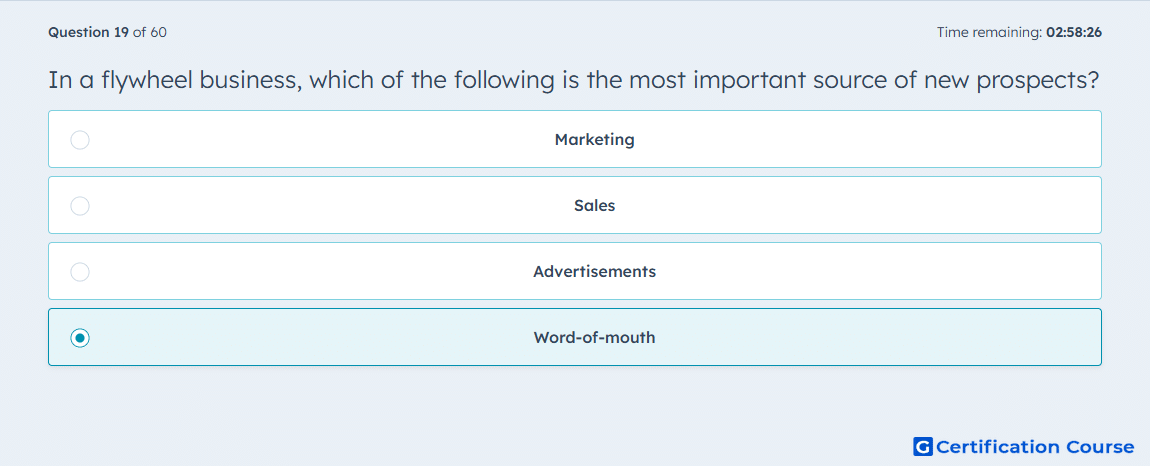The height and width of the screenshot is (466, 1150).
Task: Click the Marketing answer label text
Action: coord(594,139)
